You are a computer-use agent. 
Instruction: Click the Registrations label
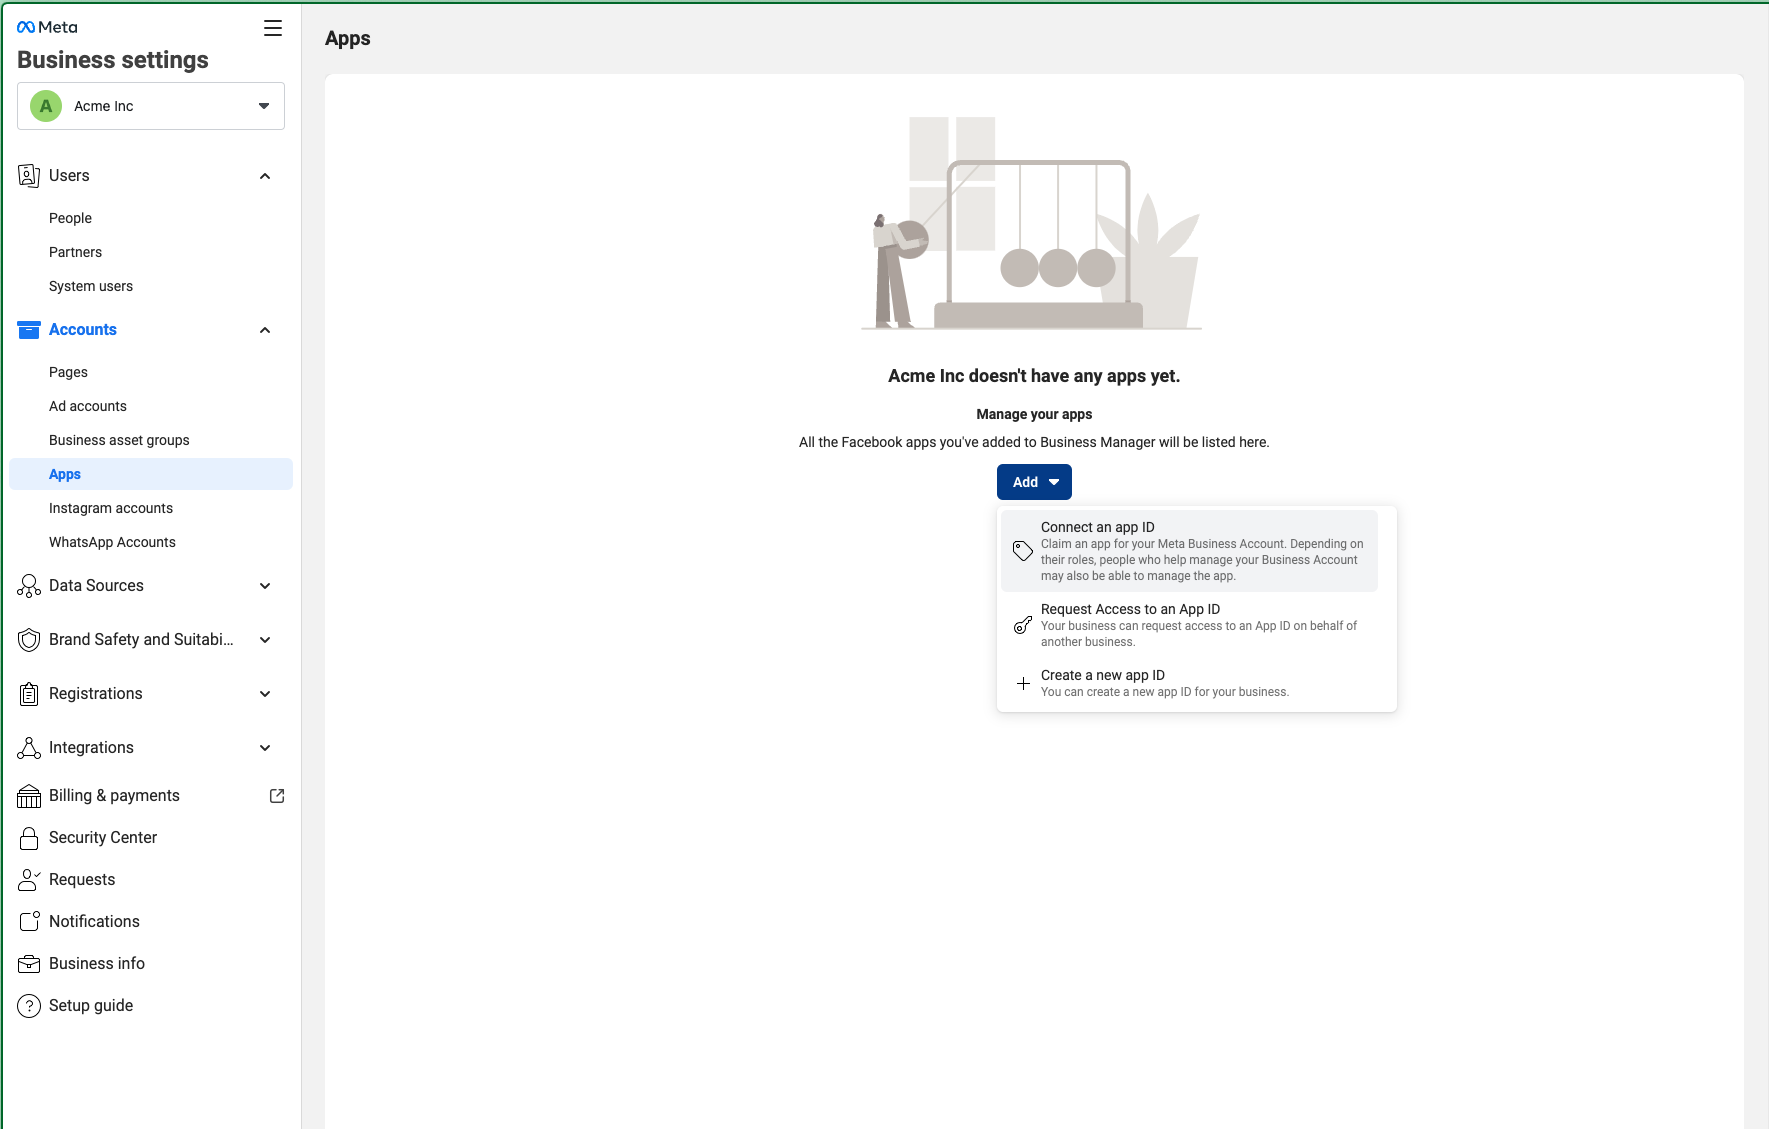click(x=96, y=694)
